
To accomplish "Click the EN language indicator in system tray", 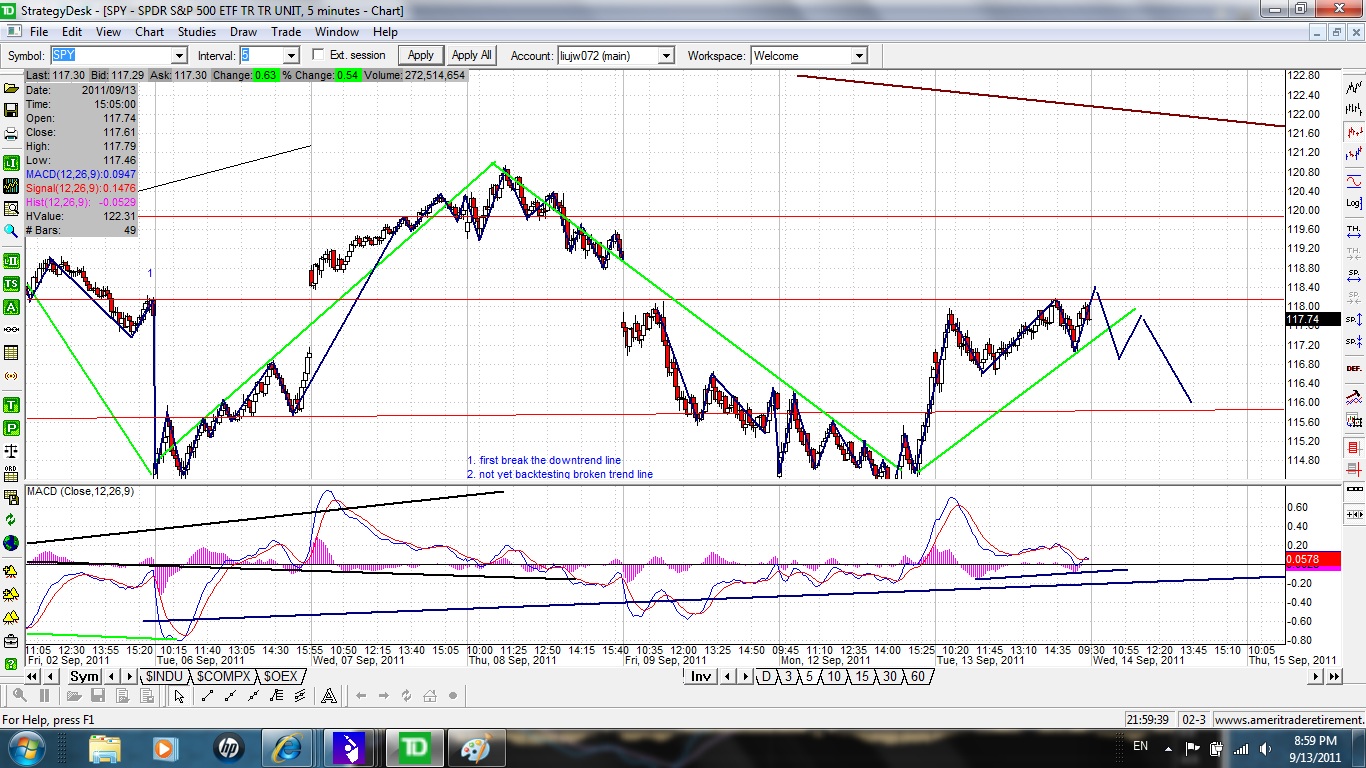I will (1140, 747).
